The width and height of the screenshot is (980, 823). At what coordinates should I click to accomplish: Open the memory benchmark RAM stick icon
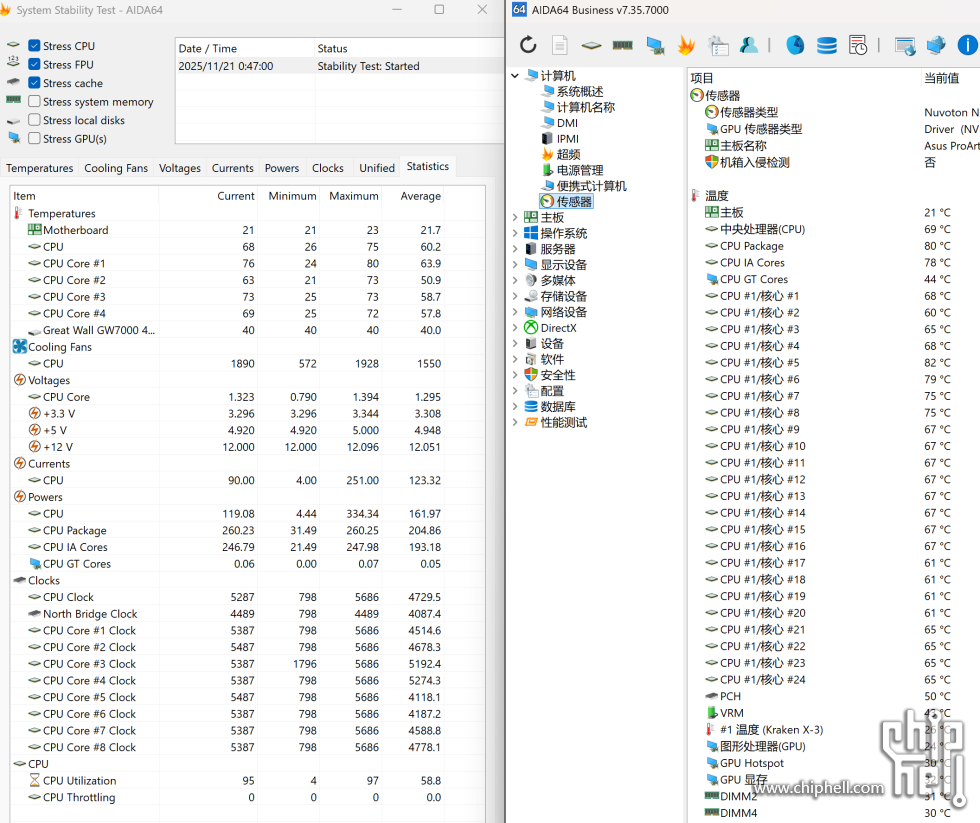pos(623,45)
